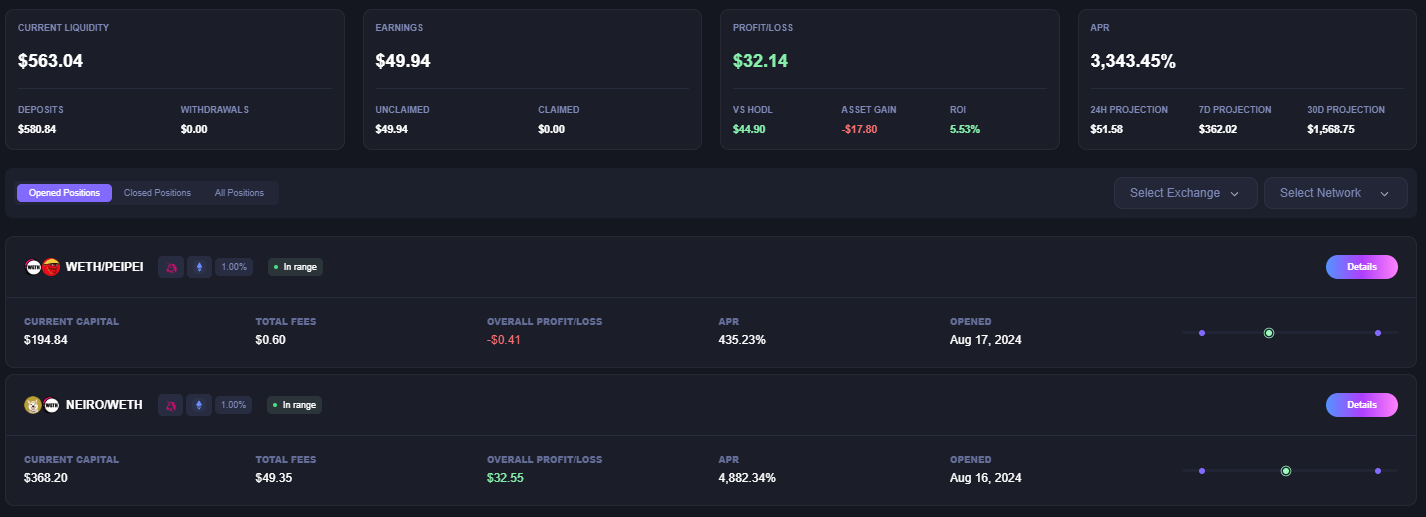Click the NEIRO dog token icon

(33, 405)
